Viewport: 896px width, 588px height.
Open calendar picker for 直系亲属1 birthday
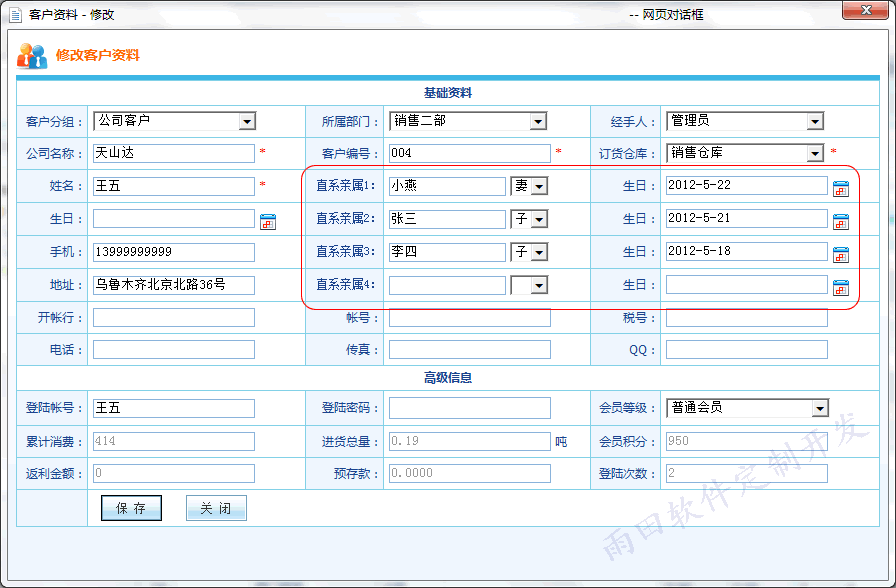(x=840, y=188)
